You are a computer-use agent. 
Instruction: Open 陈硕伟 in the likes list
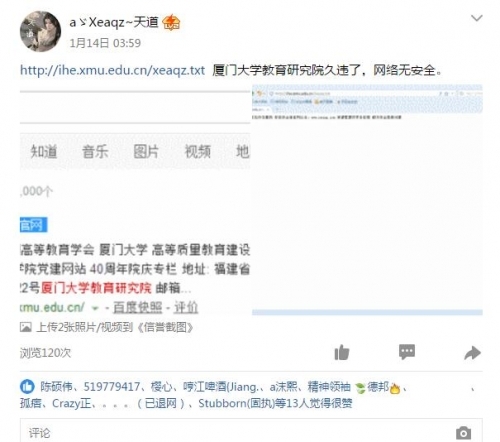tap(56, 387)
